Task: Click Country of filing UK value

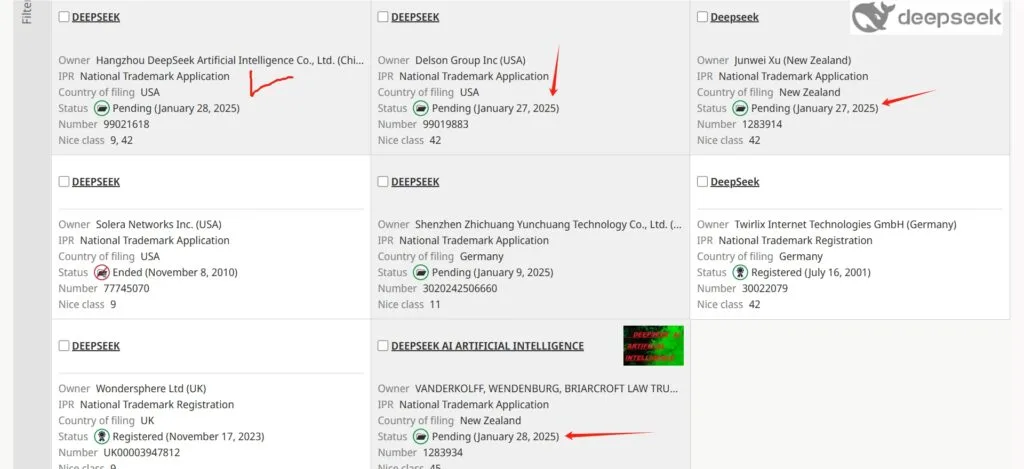Action: click(150, 420)
